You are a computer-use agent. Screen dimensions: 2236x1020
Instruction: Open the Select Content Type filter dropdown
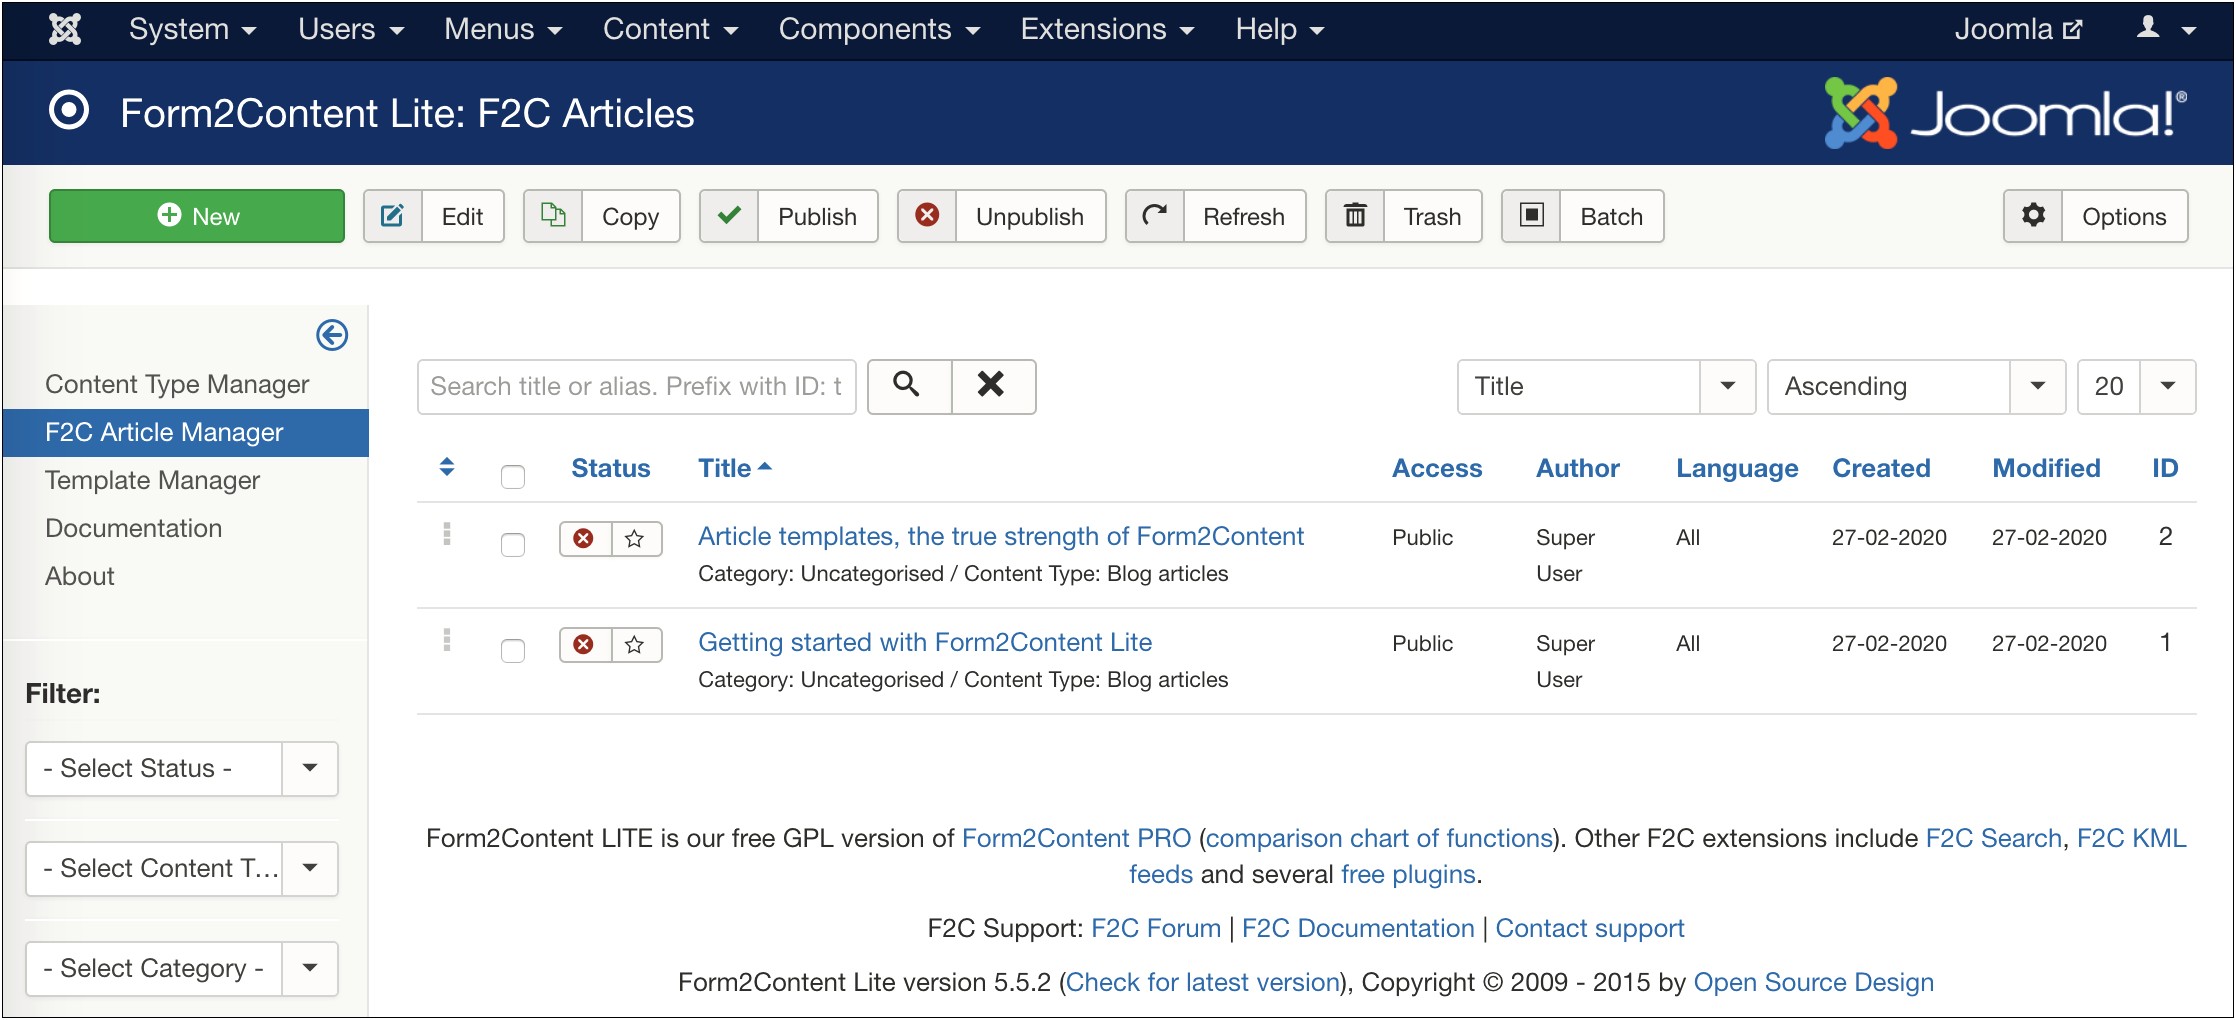(182, 869)
